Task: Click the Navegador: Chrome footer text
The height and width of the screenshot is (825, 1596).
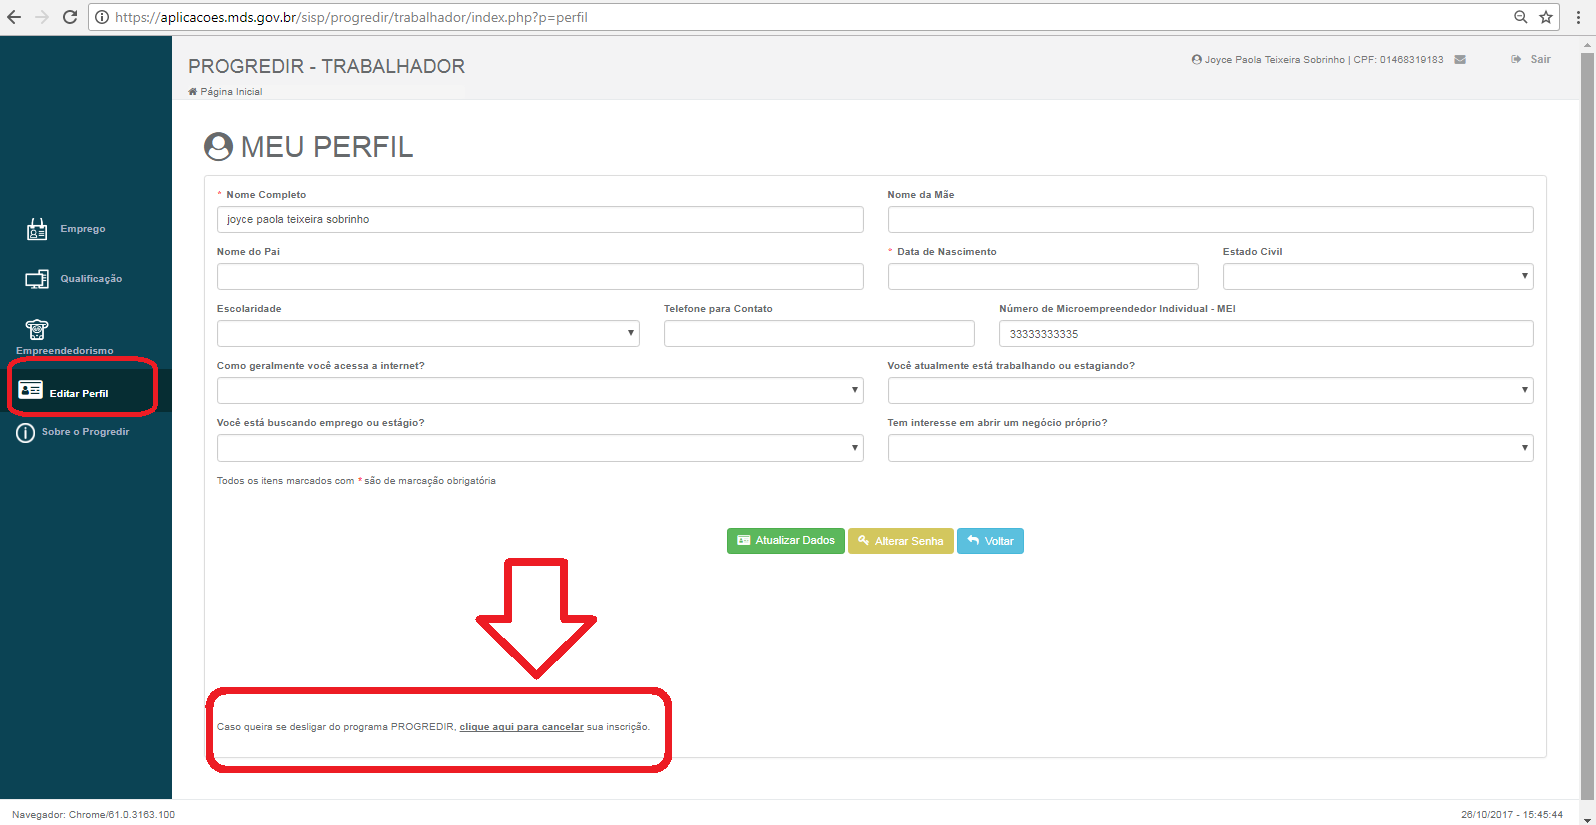Action: pyautogui.click(x=93, y=815)
